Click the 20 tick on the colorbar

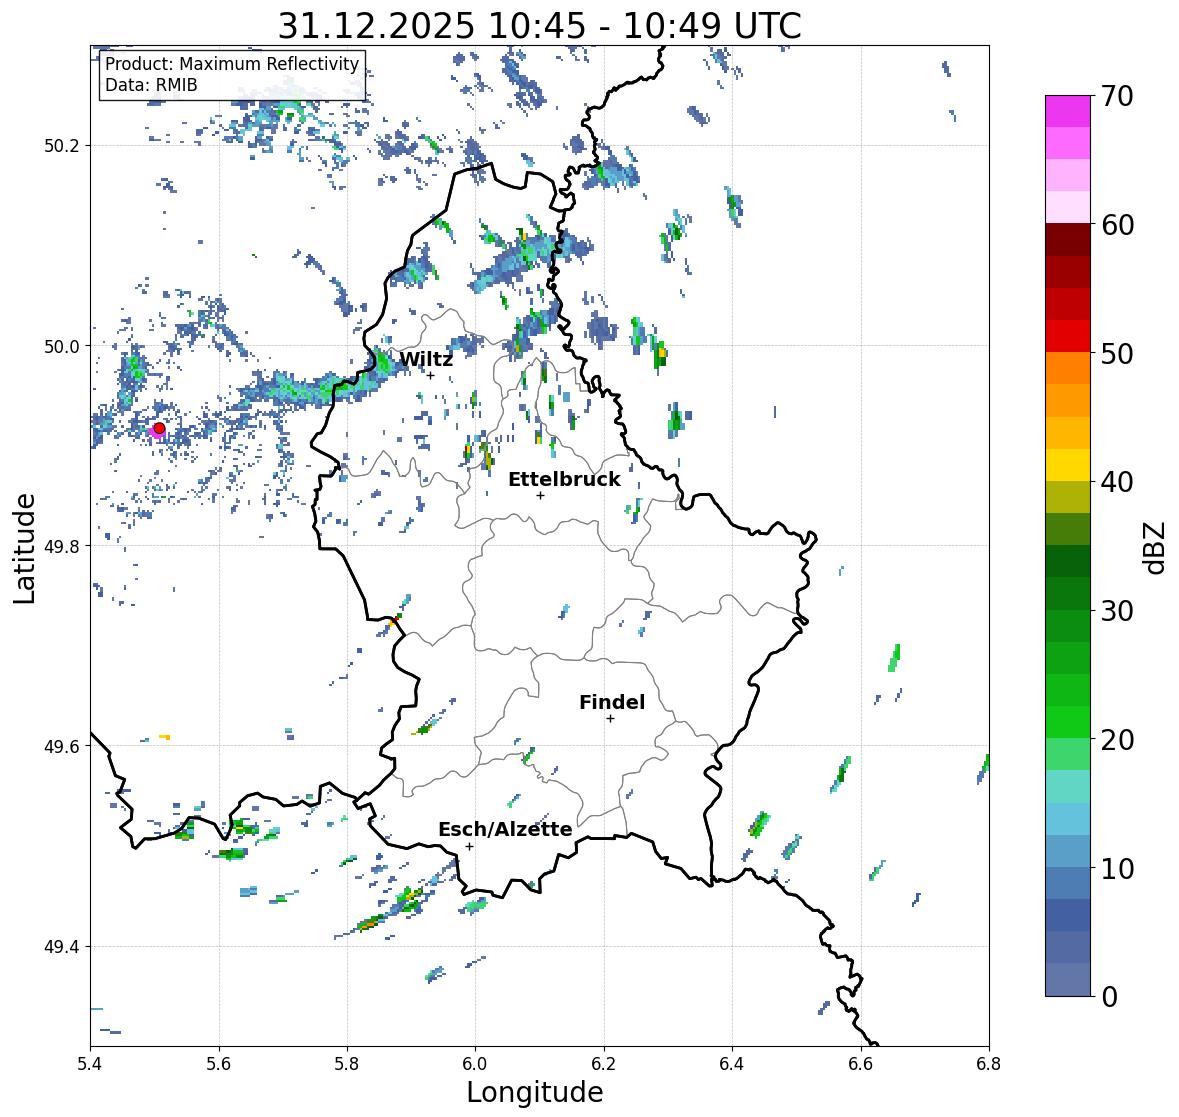tap(1117, 740)
